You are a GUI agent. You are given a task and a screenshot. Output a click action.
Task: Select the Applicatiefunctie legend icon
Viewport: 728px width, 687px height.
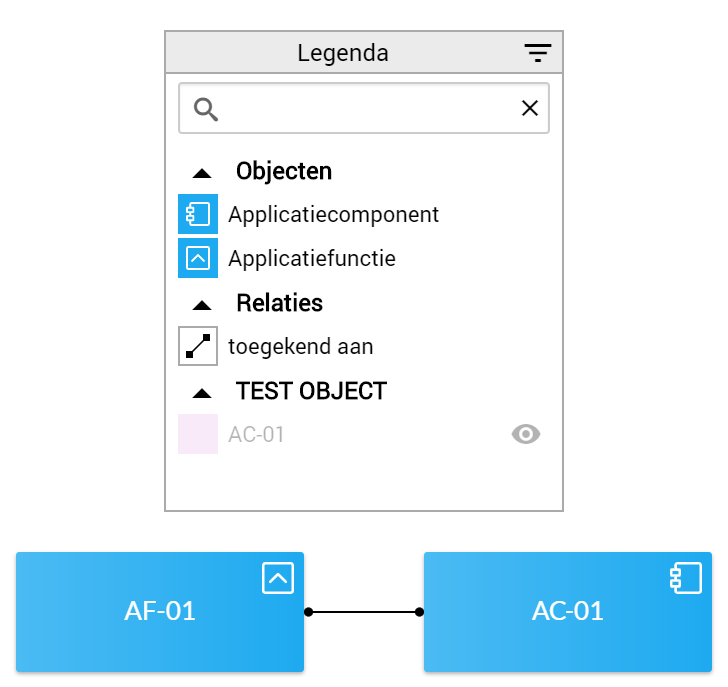(x=198, y=258)
